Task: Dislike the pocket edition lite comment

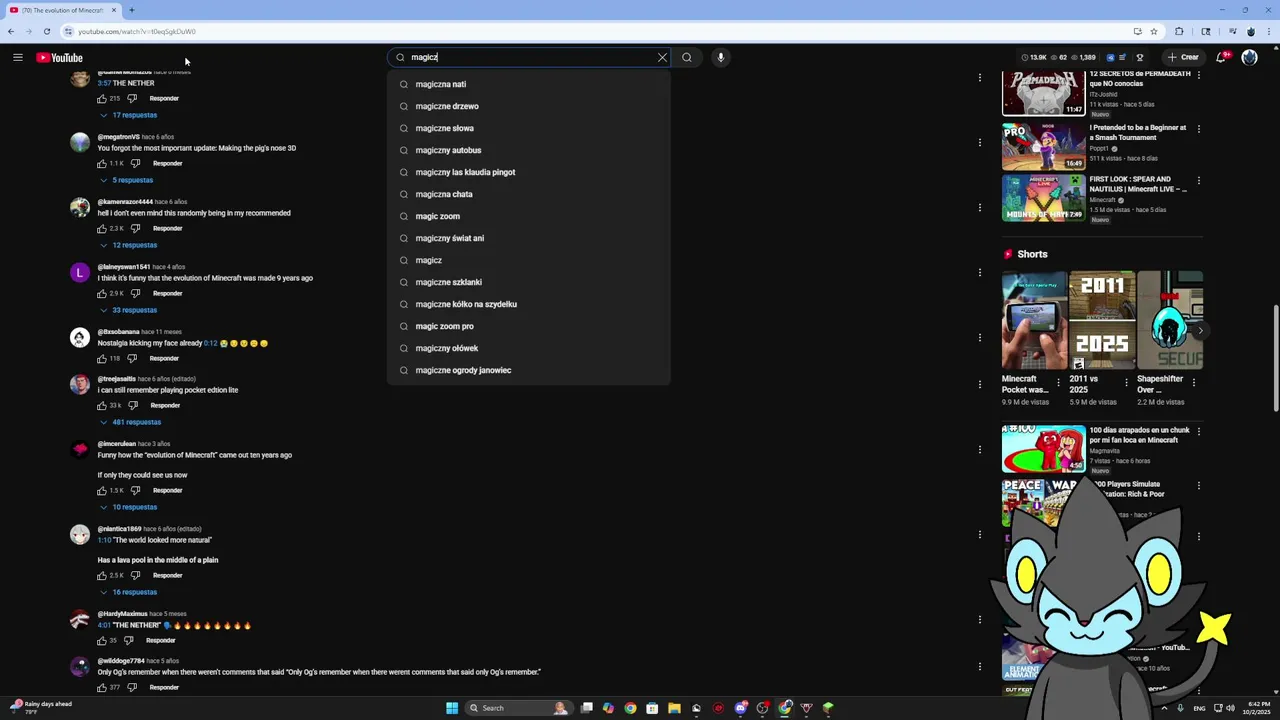Action: 133,405
